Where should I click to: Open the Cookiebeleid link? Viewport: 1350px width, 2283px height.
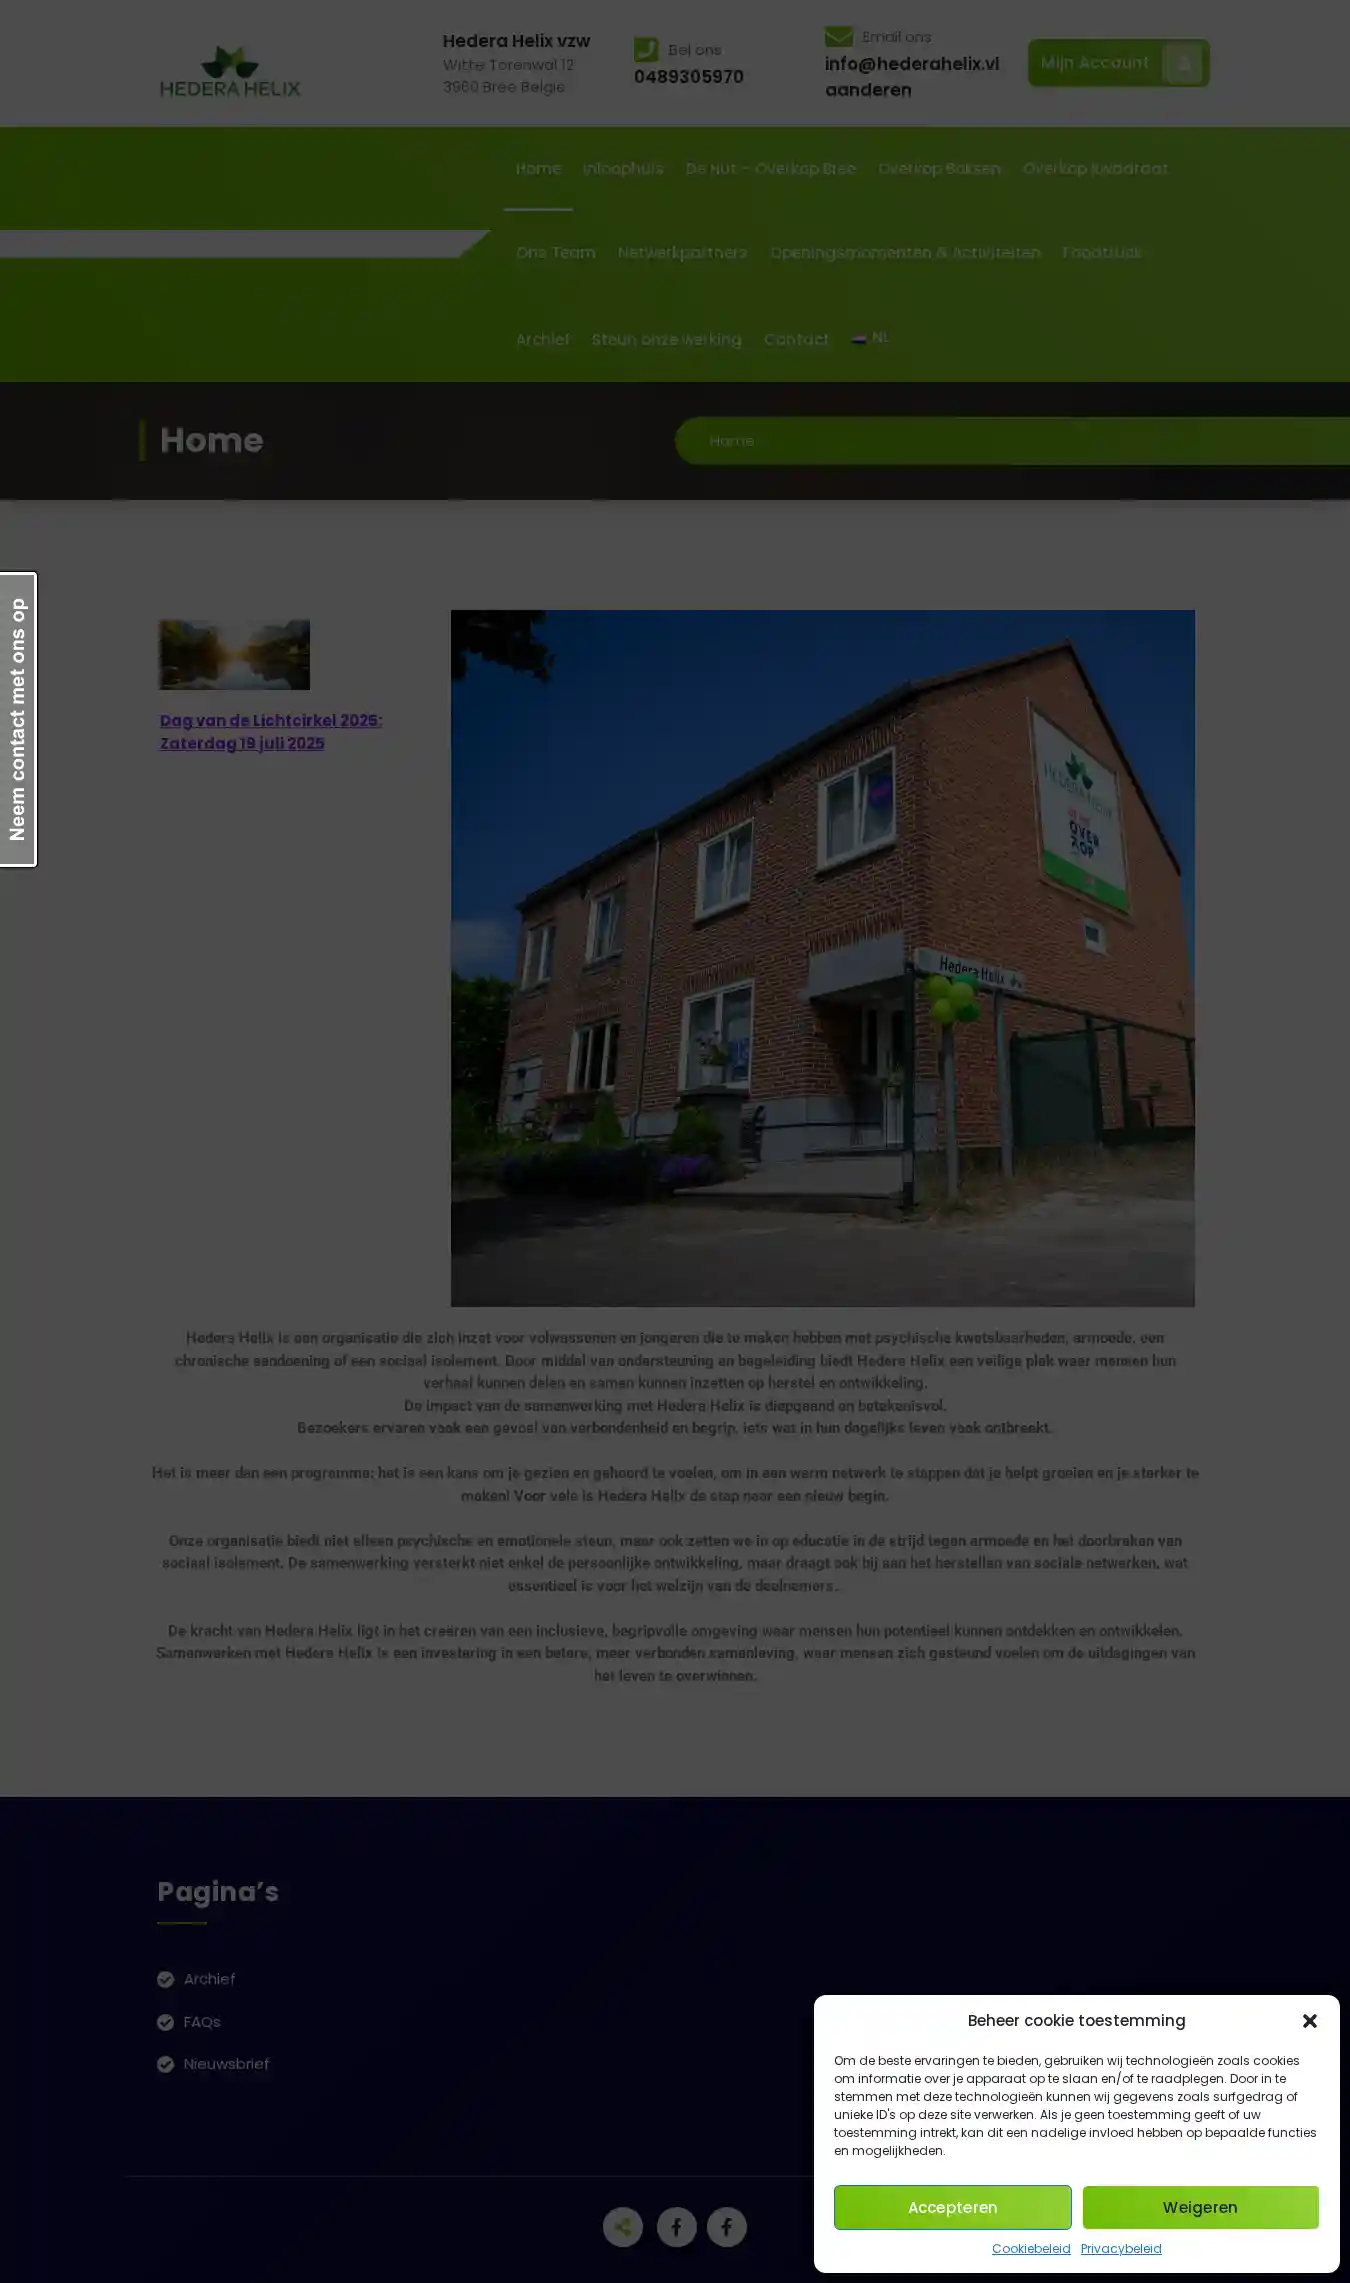(x=1030, y=2249)
